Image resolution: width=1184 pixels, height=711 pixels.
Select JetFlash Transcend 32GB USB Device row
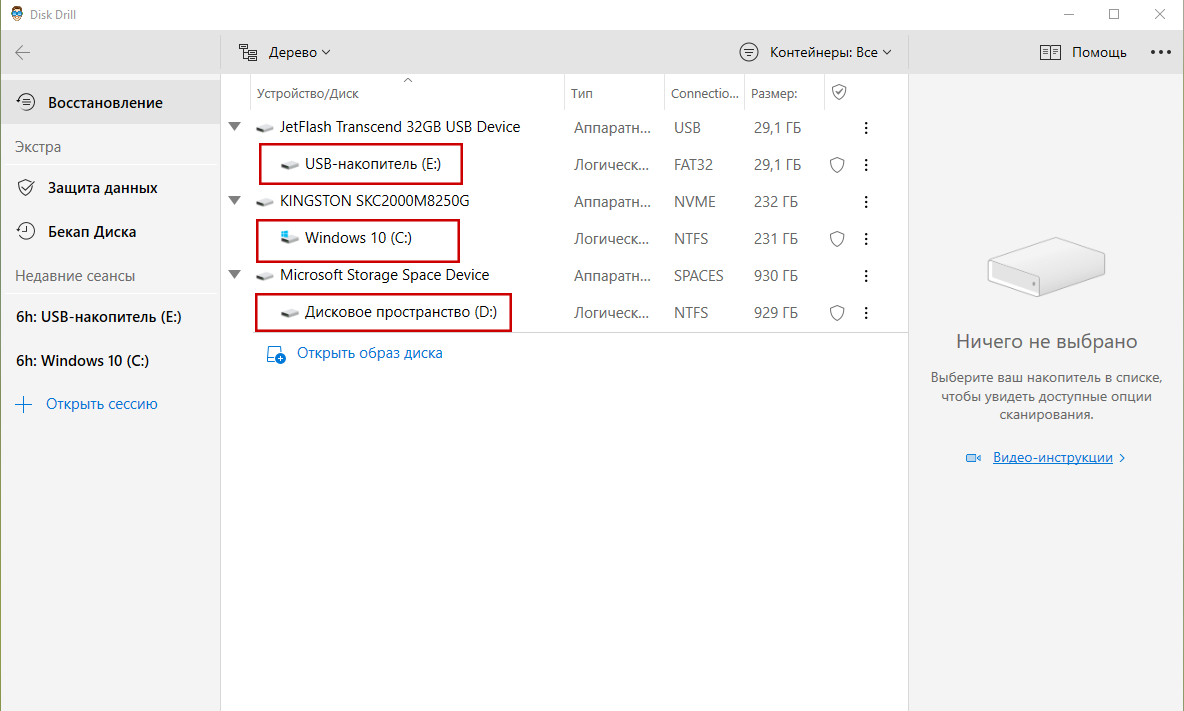pyautogui.click(x=565, y=127)
